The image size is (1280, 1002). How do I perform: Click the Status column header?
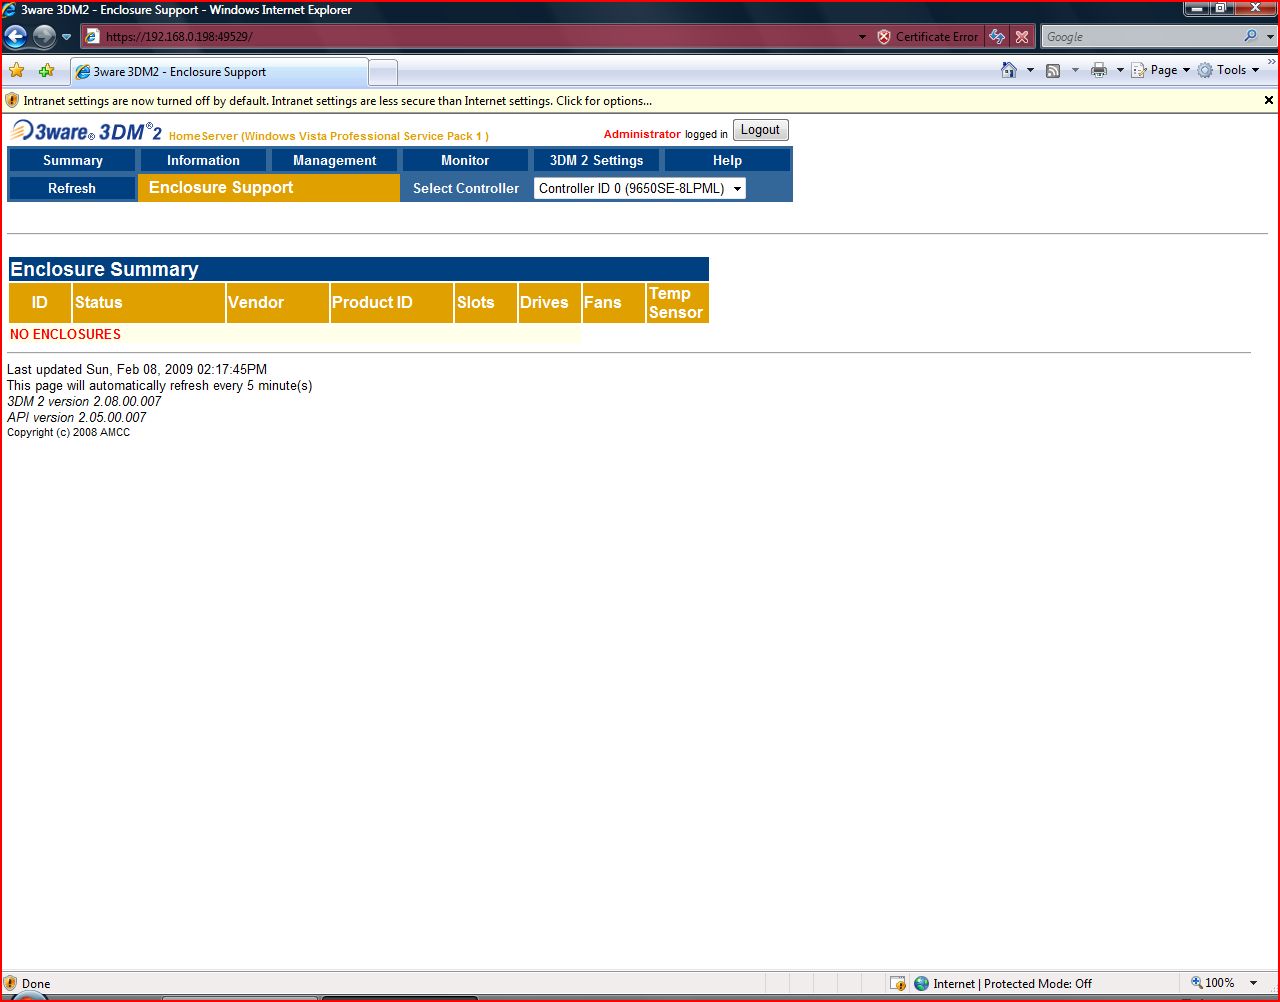149,302
